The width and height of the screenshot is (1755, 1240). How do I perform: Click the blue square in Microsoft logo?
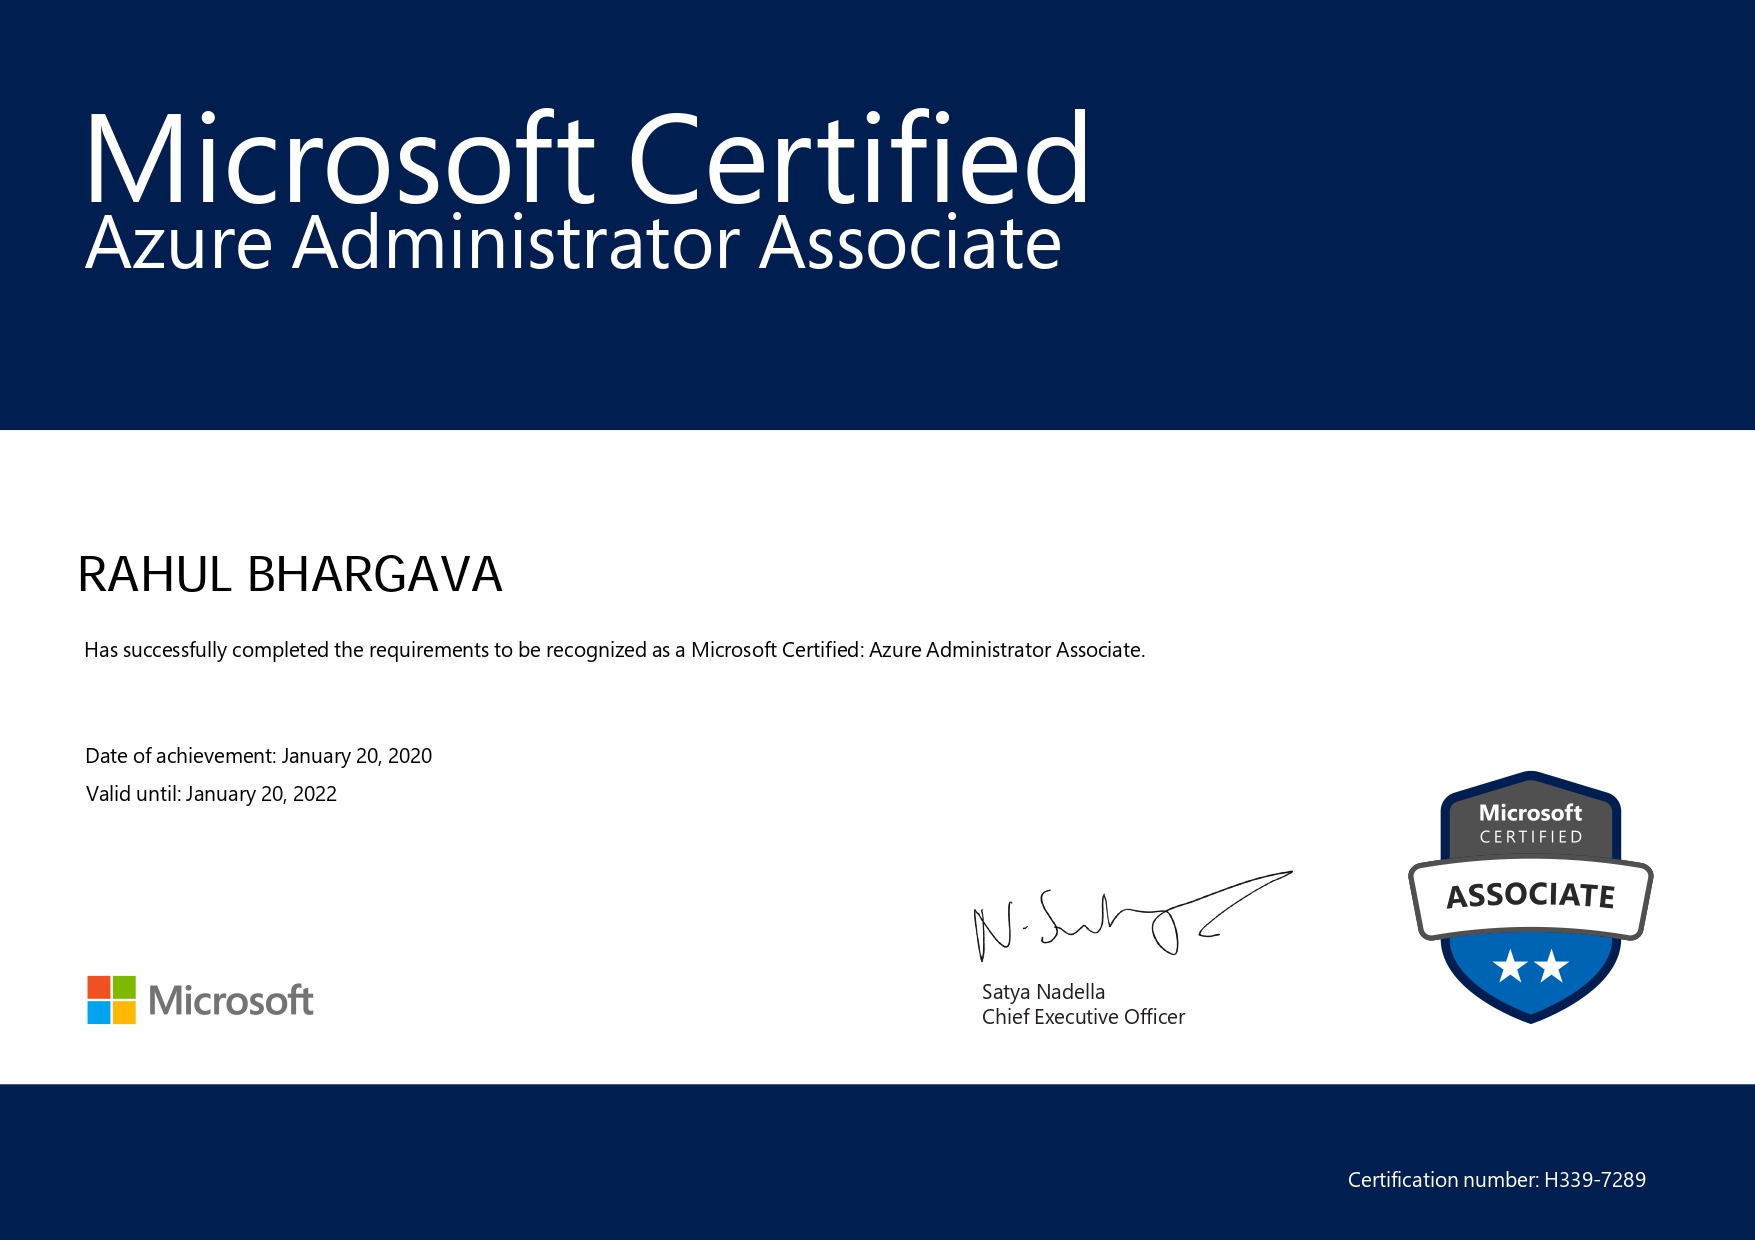coord(98,1013)
